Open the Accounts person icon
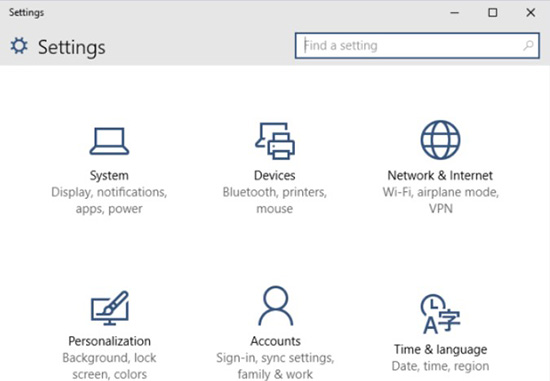 [x=275, y=306]
